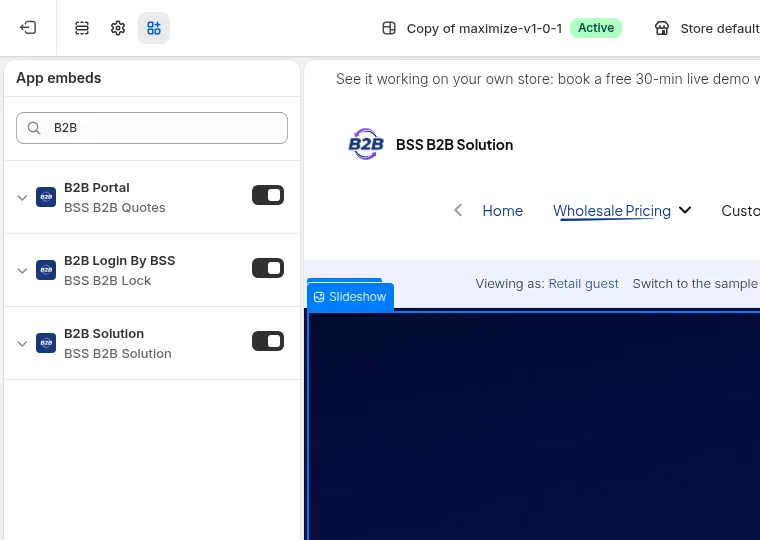Disable the B2B Portal embed toggle
Image resolution: width=760 pixels, height=540 pixels.
click(268, 195)
